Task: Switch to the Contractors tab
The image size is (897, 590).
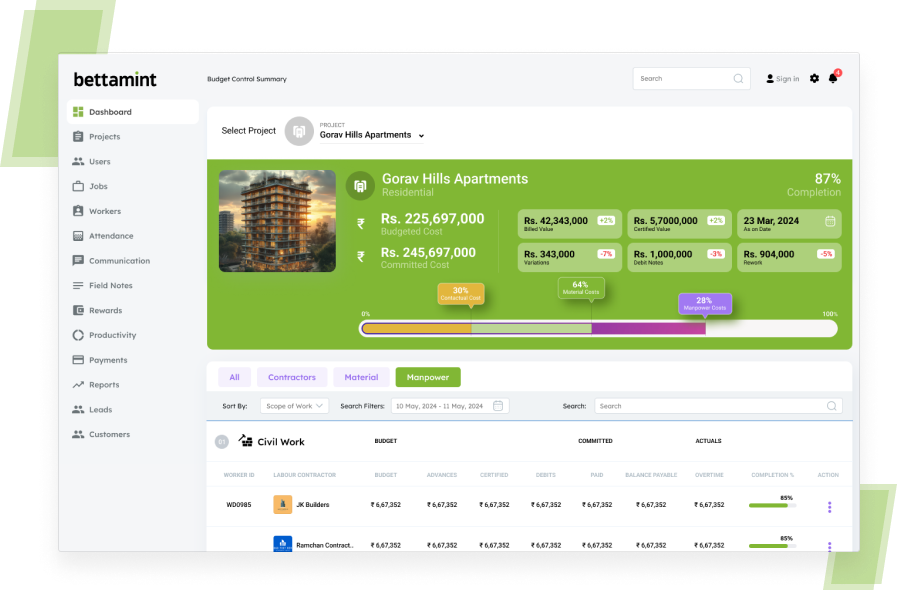Action: pos(292,377)
